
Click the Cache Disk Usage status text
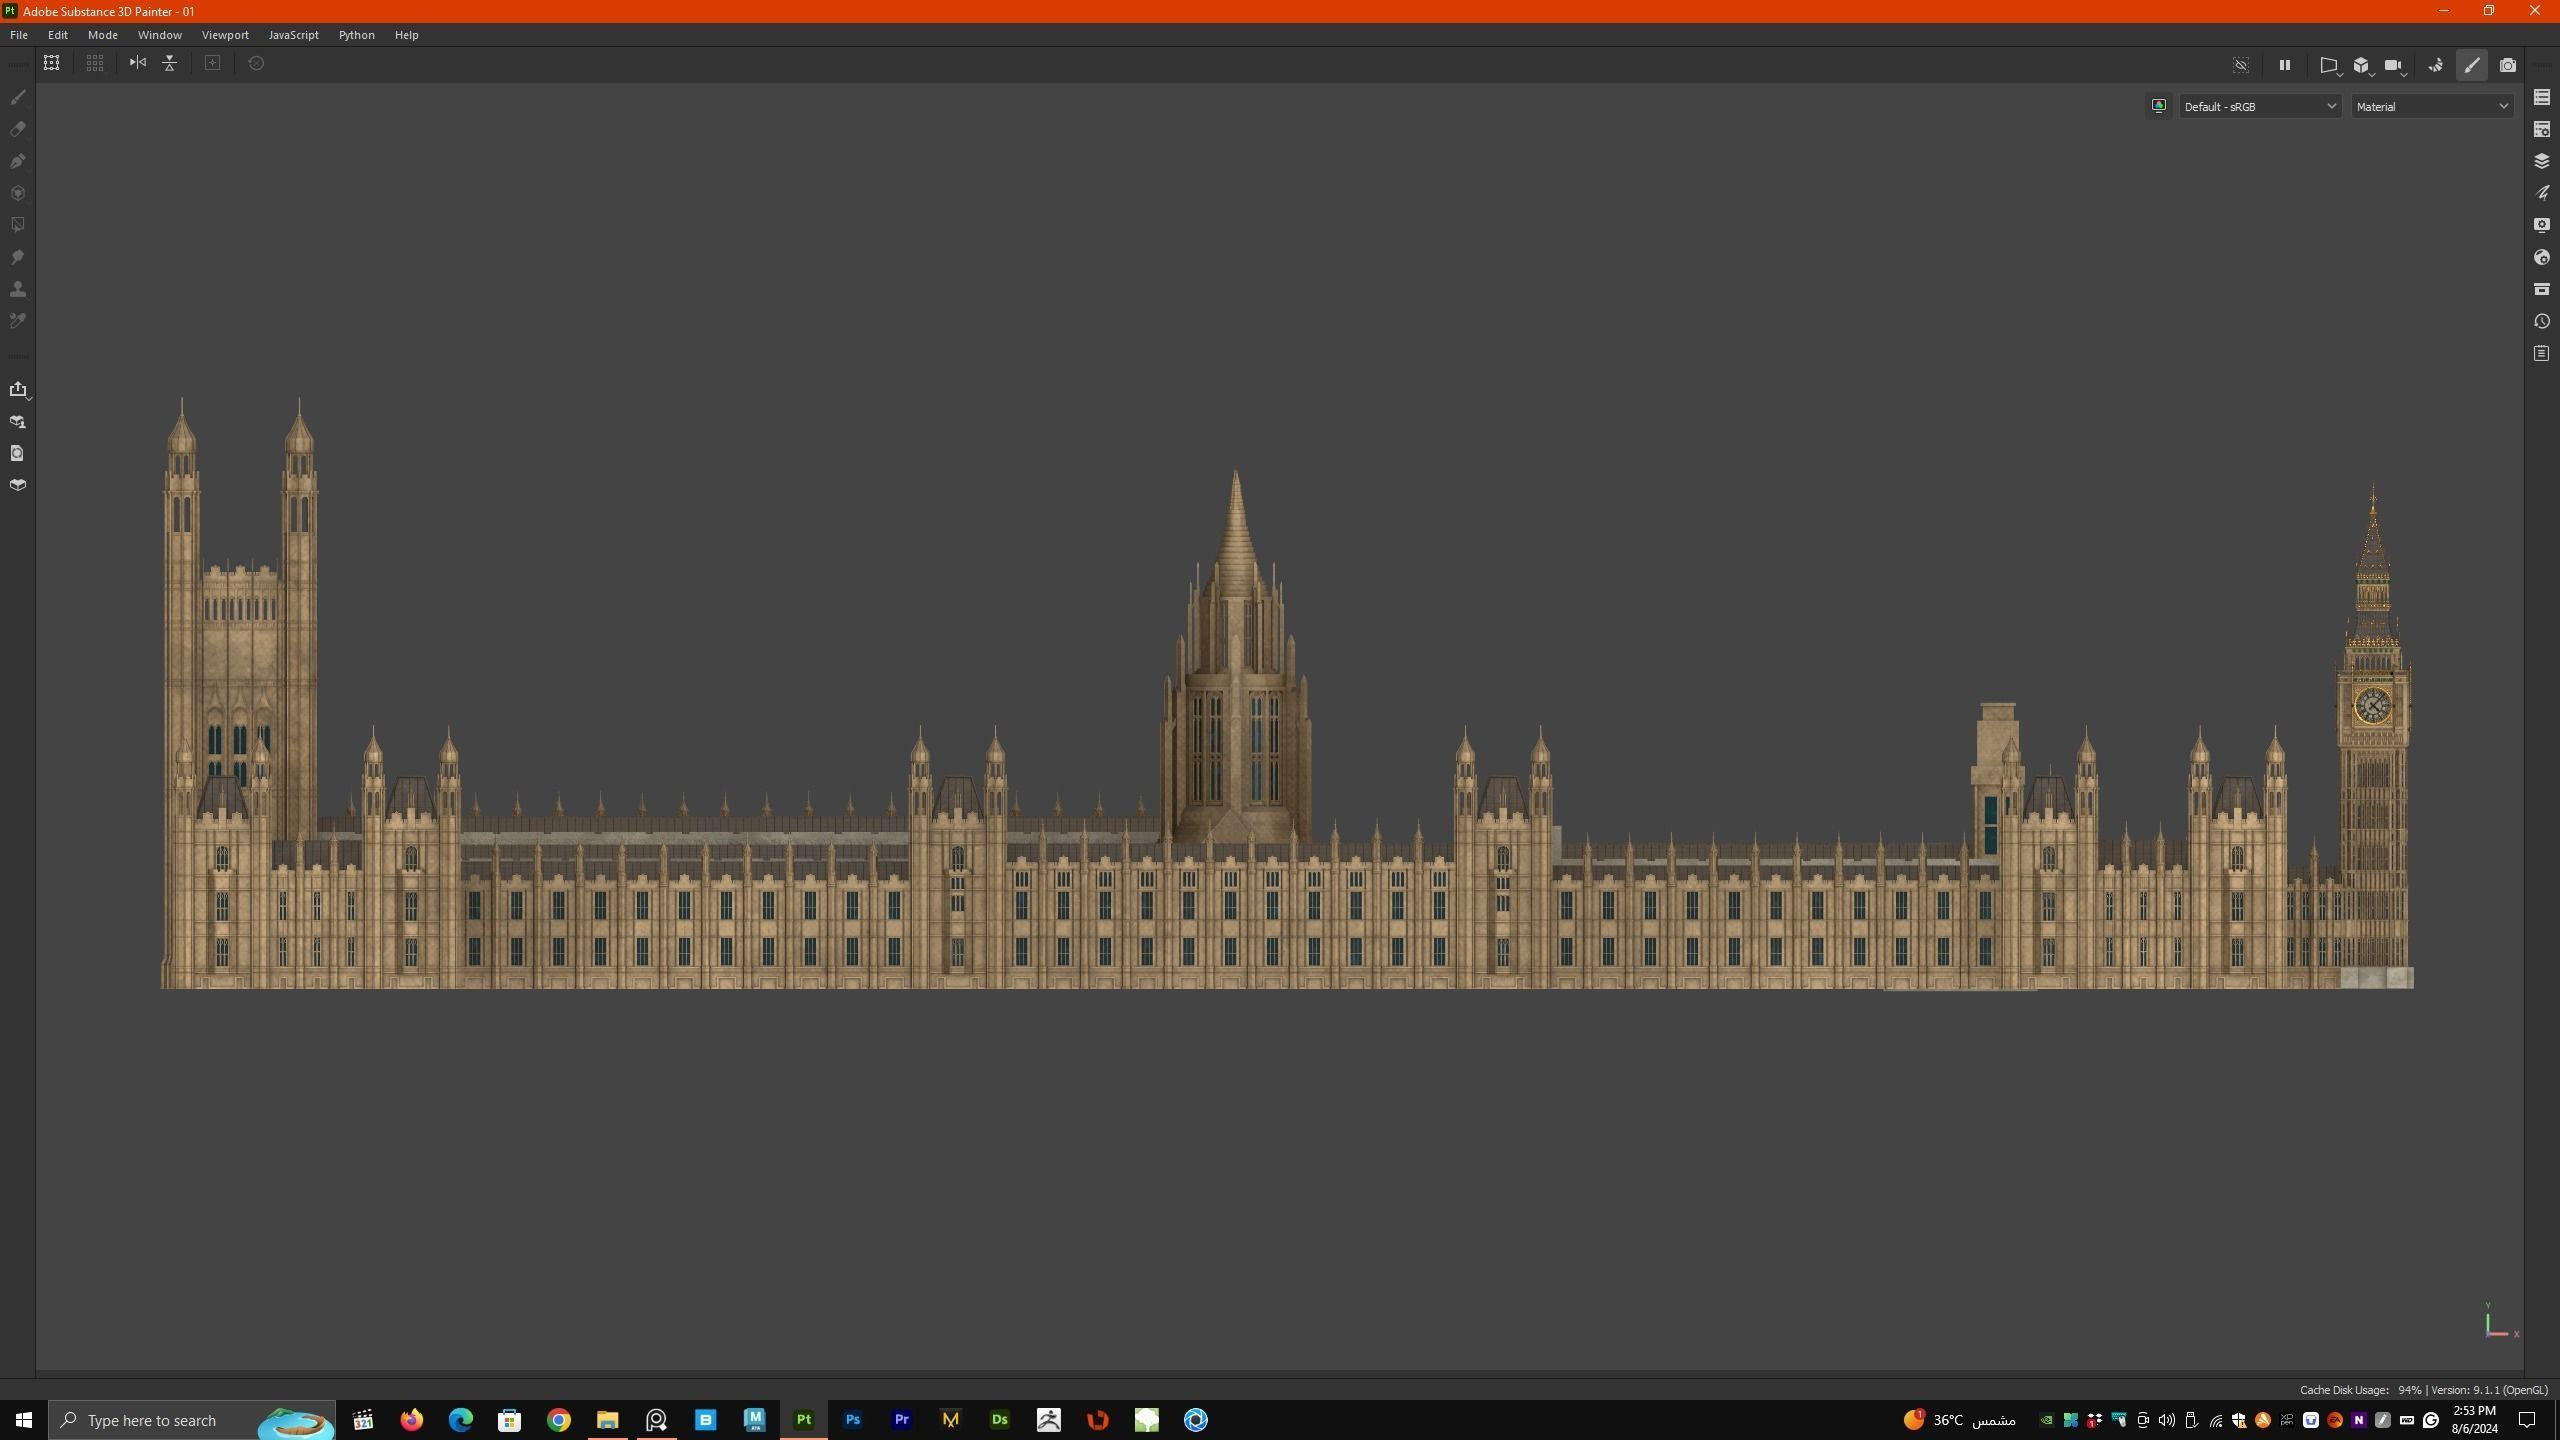(x=2360, y=1390)
